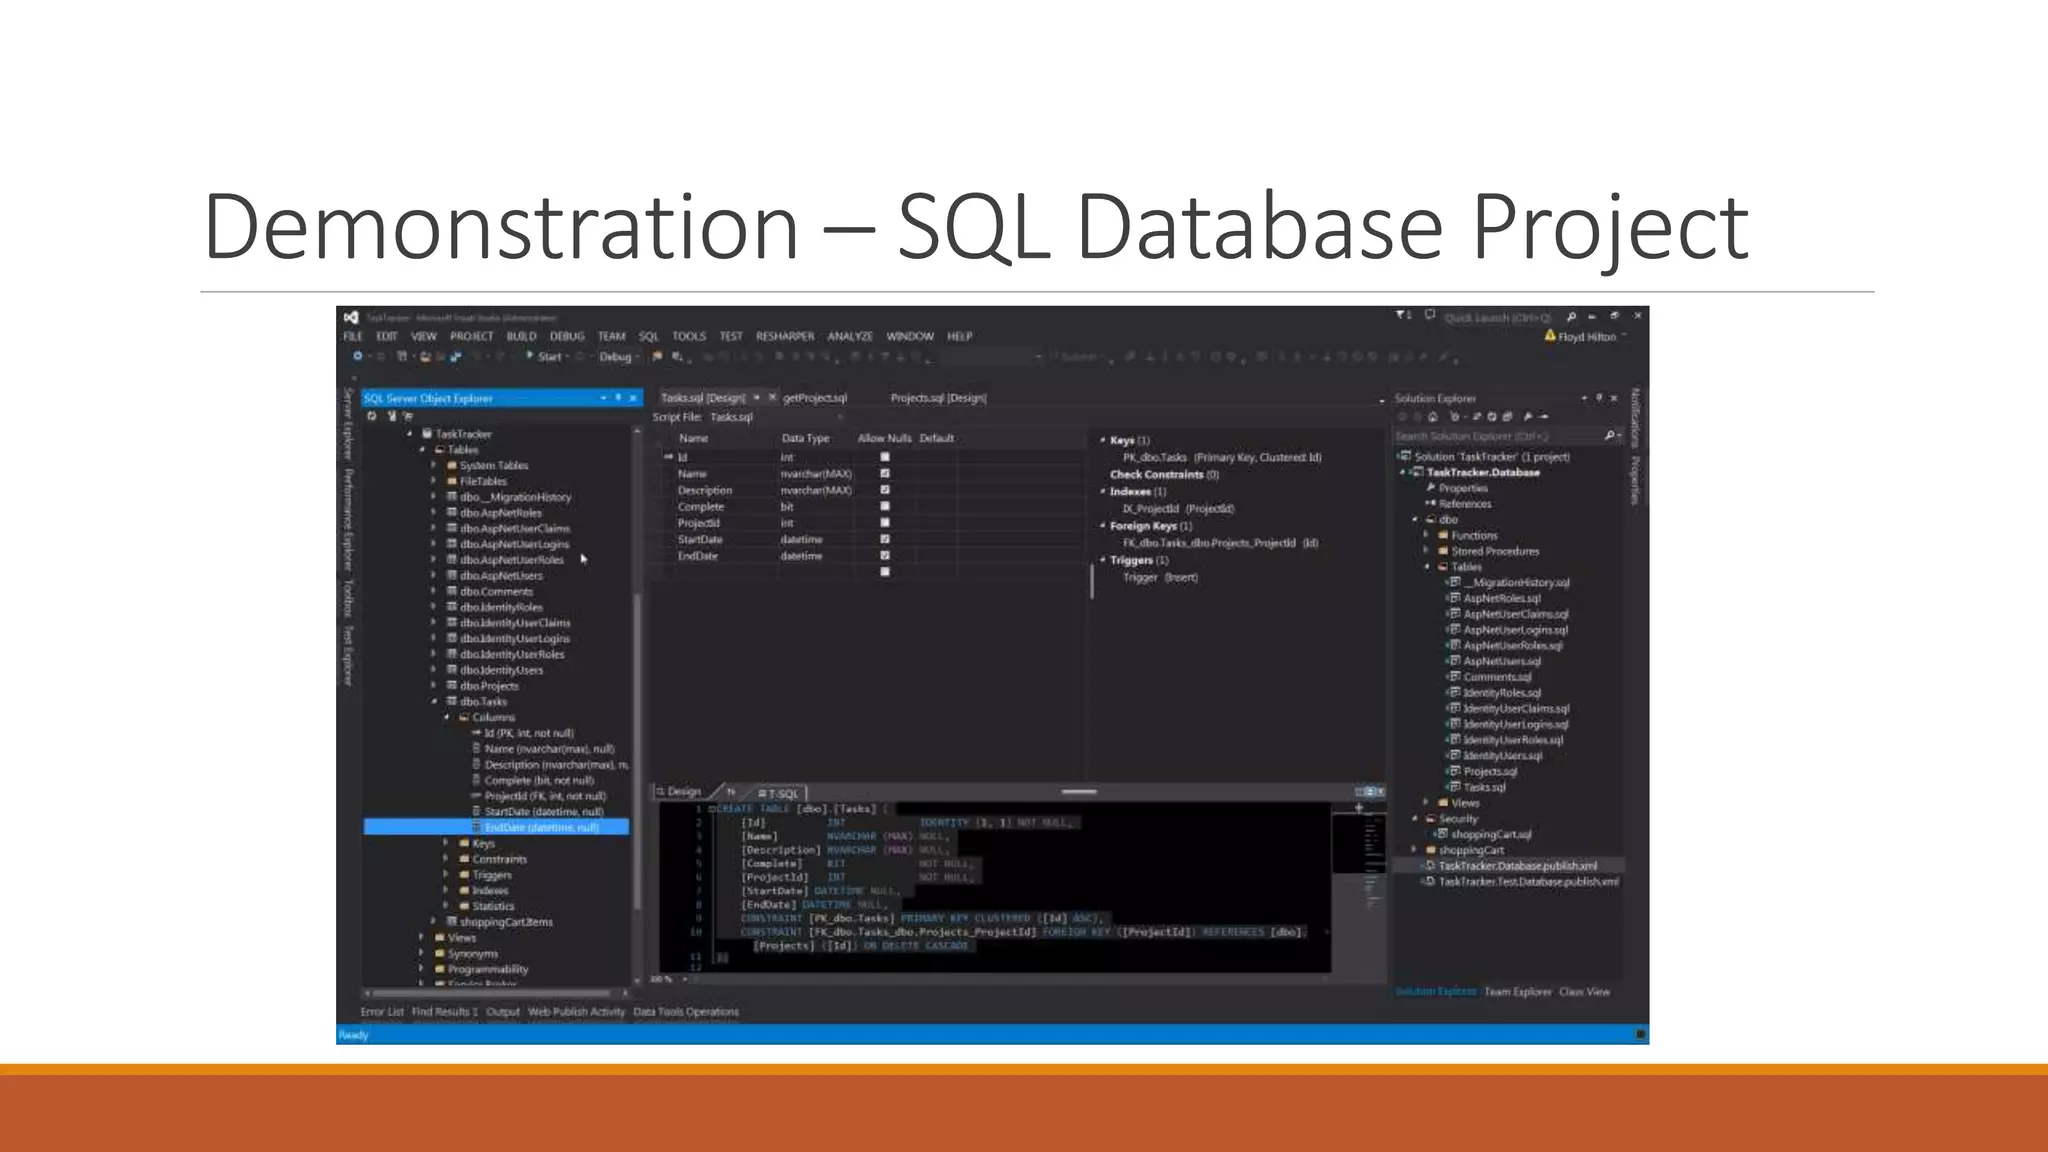
Task: Click the pane splitter handle above T-SQL editor
Action: pos(1078,792)
